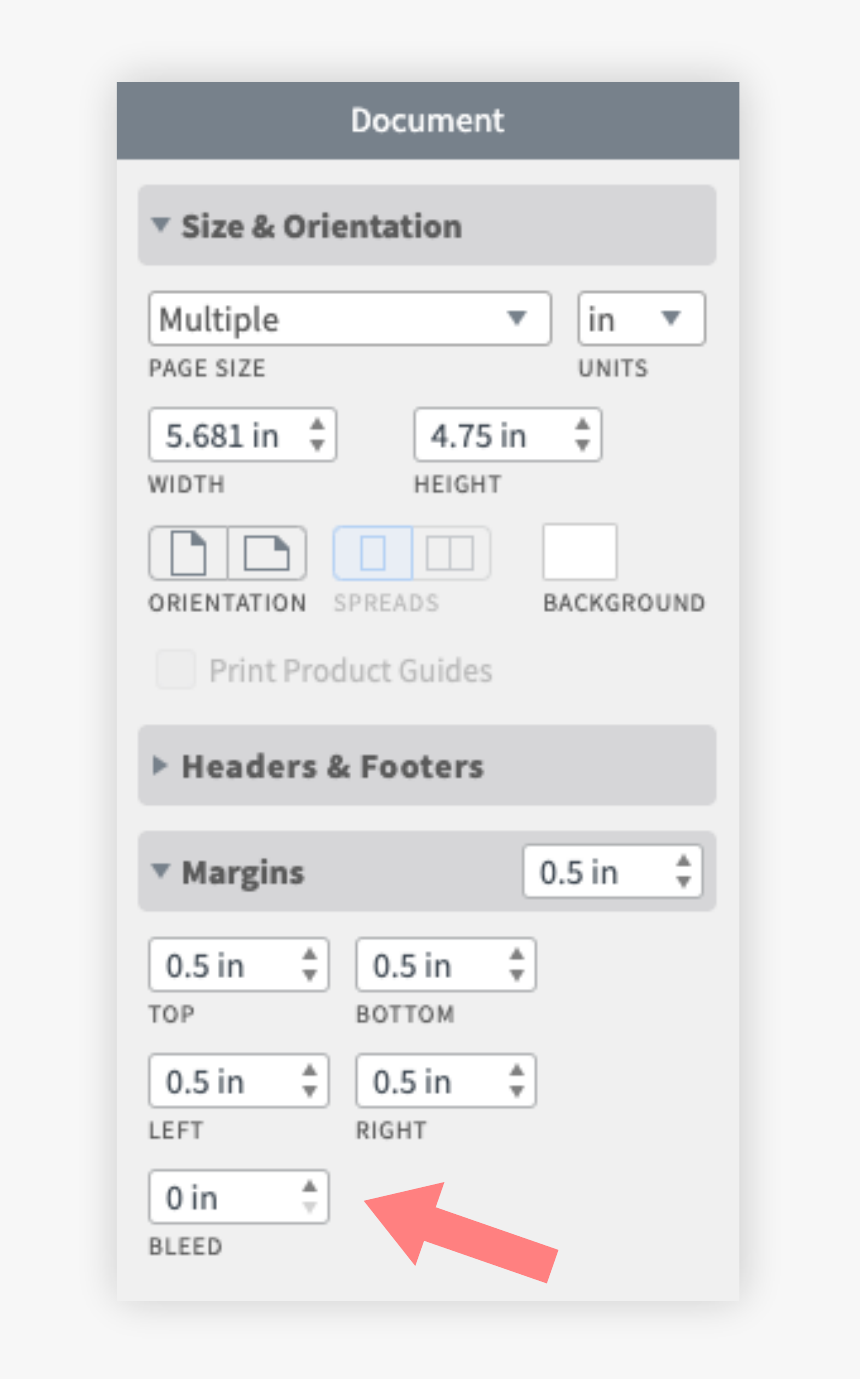
Task: Expand the Headers & Footers section
Action: [332, 766]
